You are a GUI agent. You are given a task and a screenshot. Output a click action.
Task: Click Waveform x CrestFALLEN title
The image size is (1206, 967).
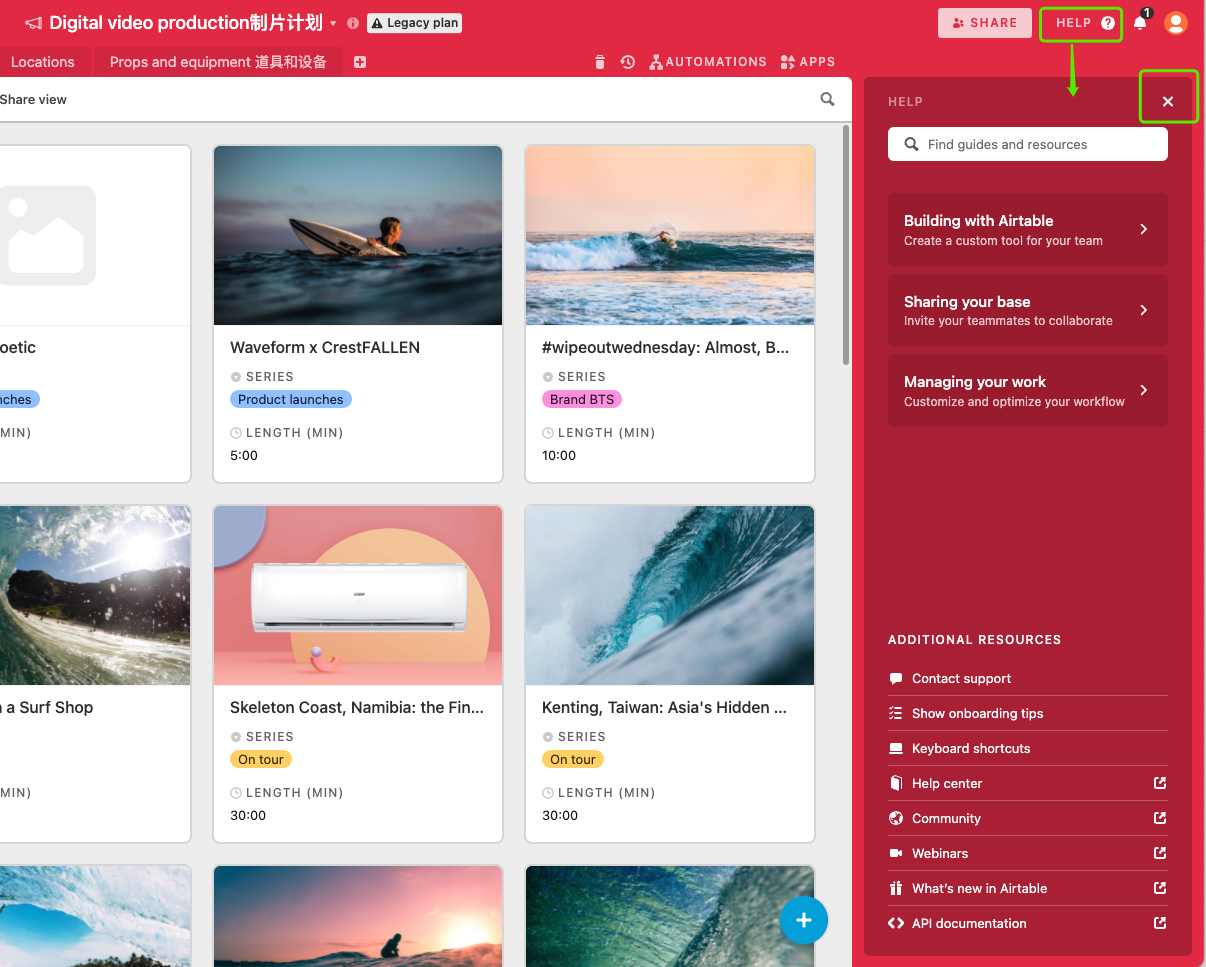pos(325,347)
